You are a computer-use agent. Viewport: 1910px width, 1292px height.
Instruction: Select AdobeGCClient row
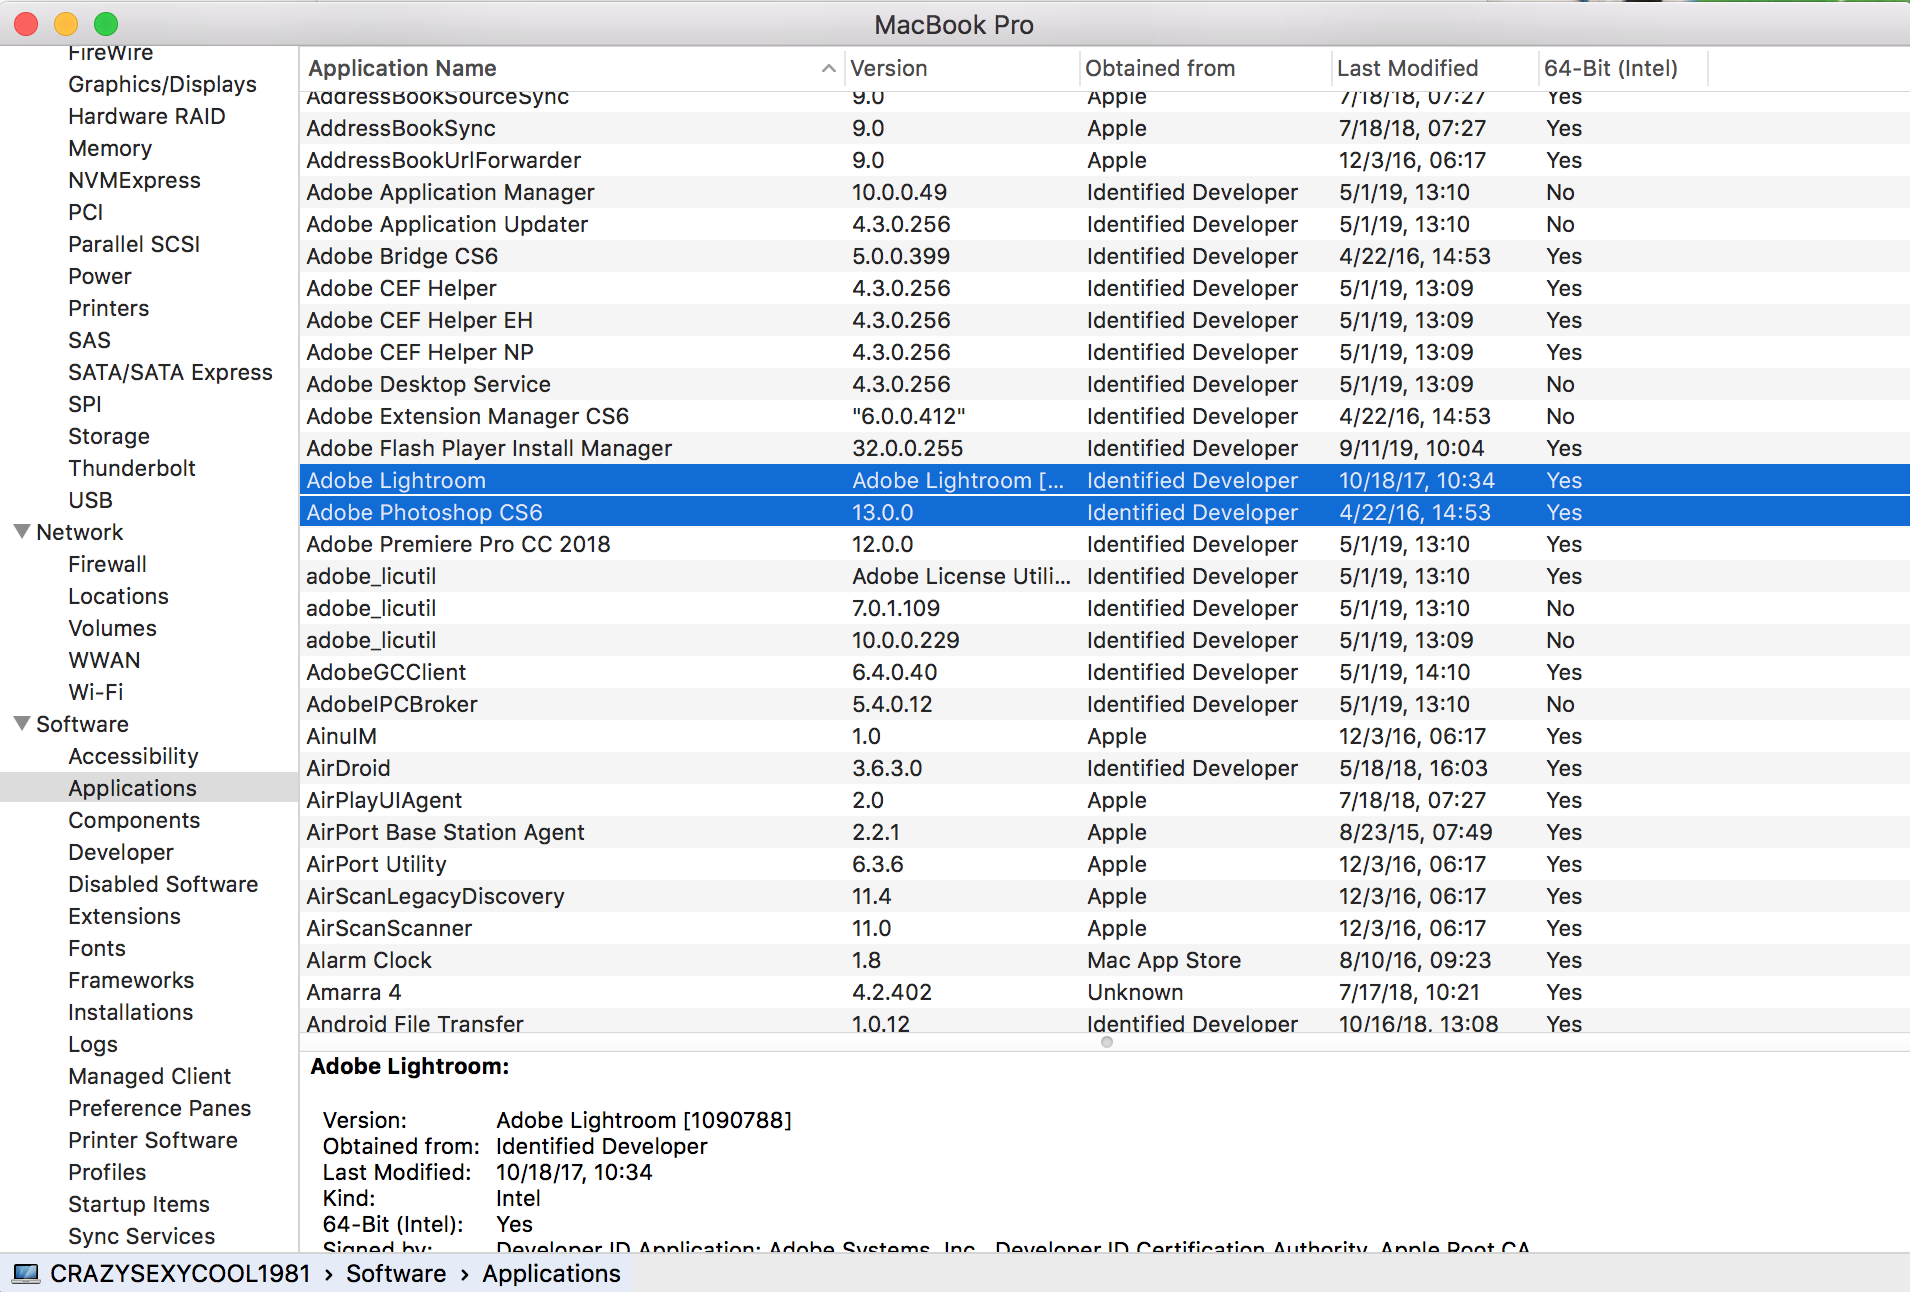tap(1105, 672)
